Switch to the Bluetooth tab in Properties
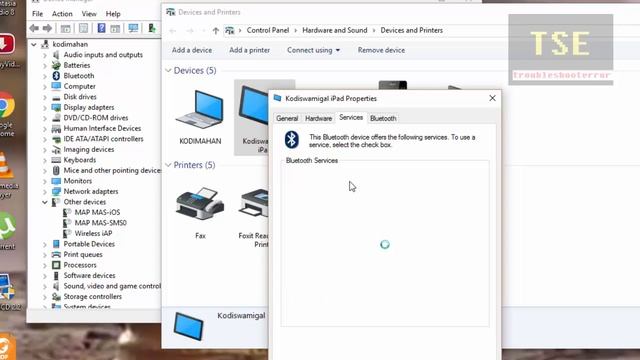The width and height of the screenshot is (640, 360). point(383,118)
